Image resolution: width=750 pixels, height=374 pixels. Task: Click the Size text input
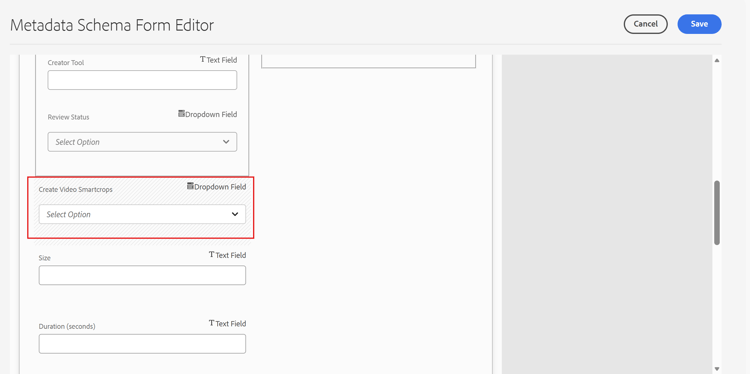click(142, 275)
